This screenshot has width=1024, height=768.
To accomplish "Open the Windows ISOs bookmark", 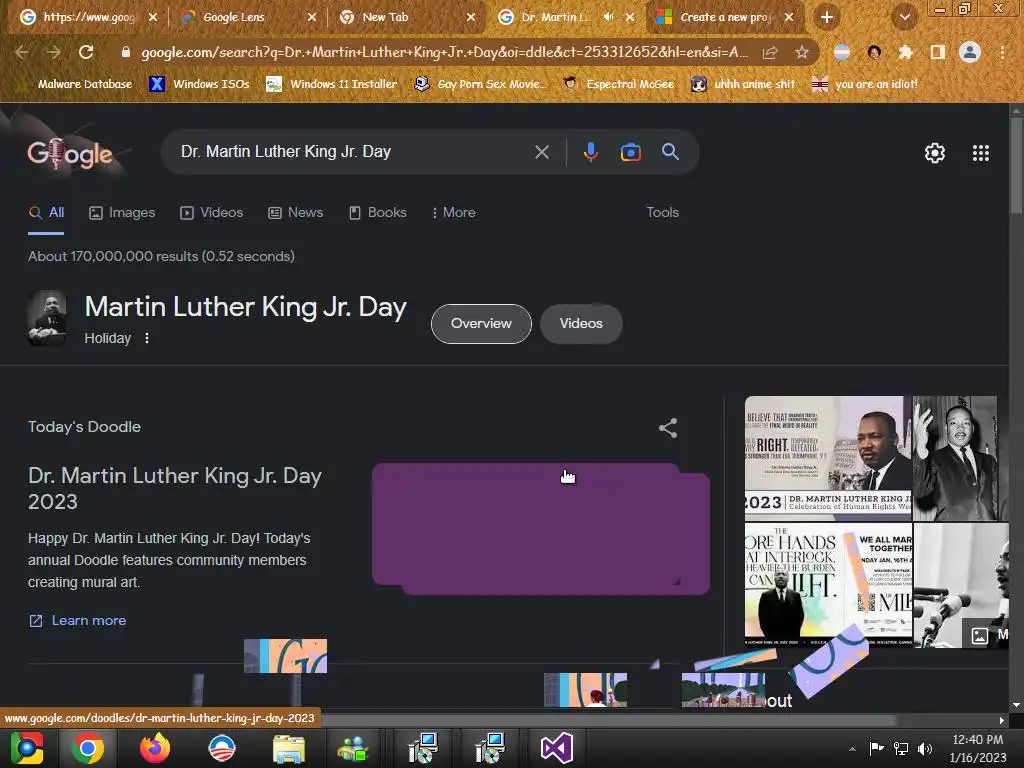I will (x=200, y=84).
